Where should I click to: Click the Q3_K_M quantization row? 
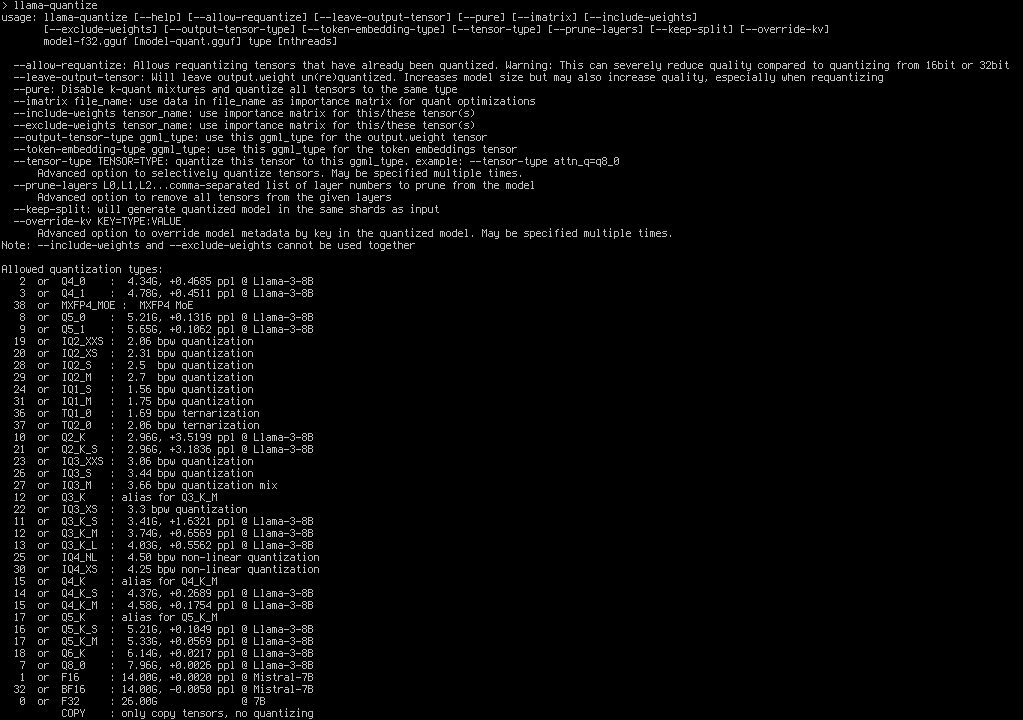click(x=163, y=533)
